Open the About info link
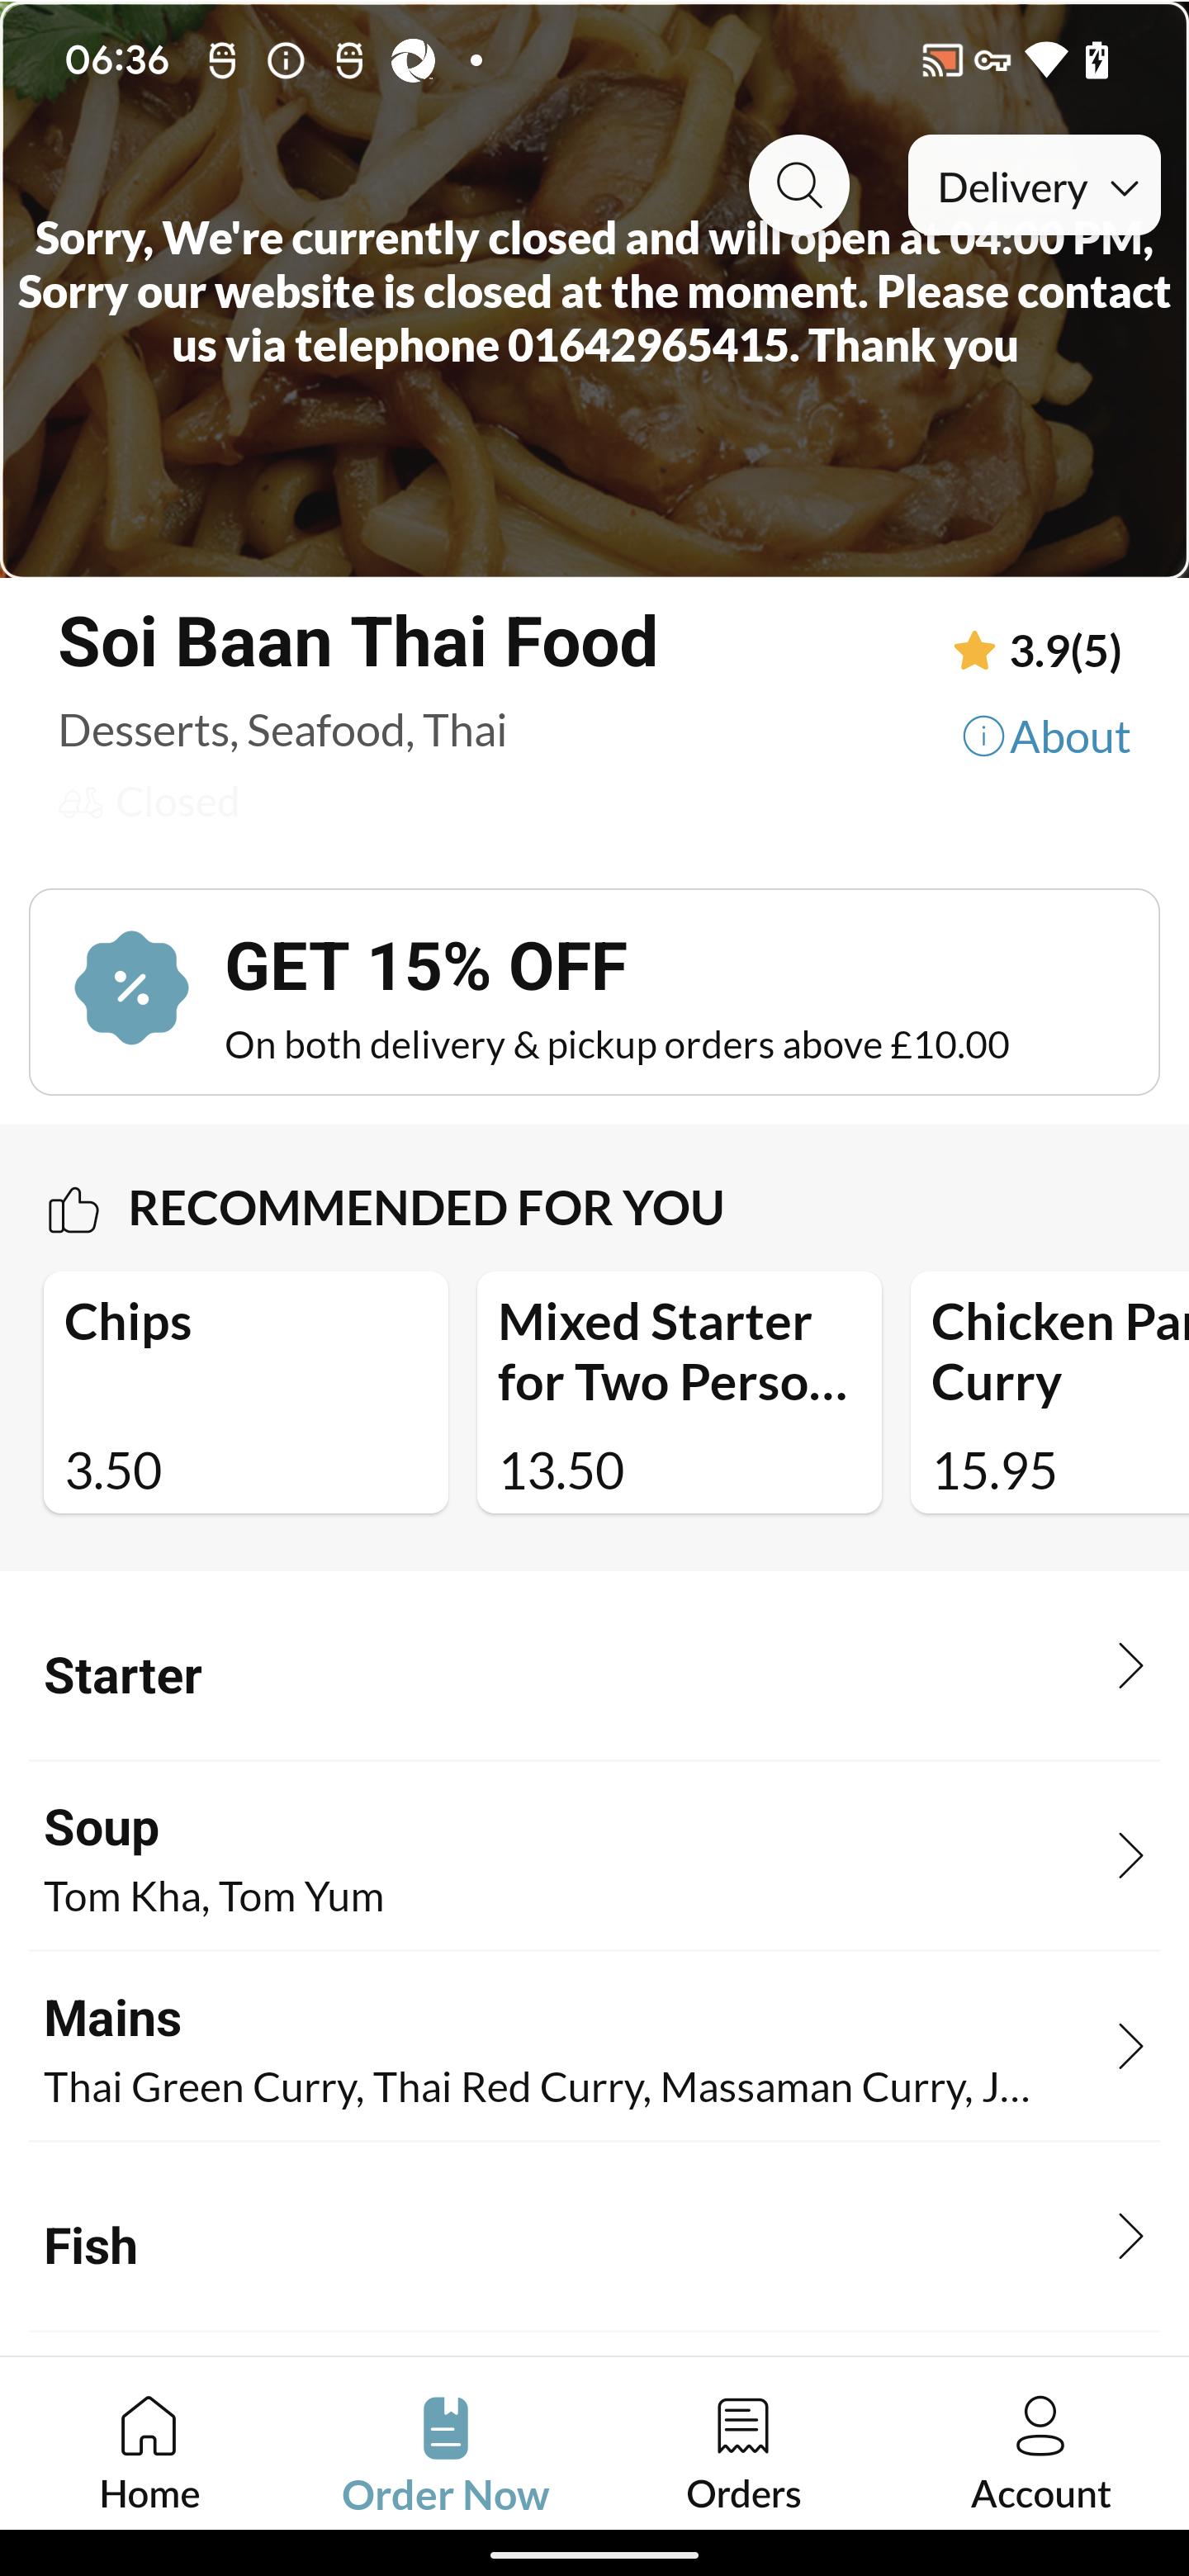Screen dimensions: 1189x2576 click(x=1046, y=737)
